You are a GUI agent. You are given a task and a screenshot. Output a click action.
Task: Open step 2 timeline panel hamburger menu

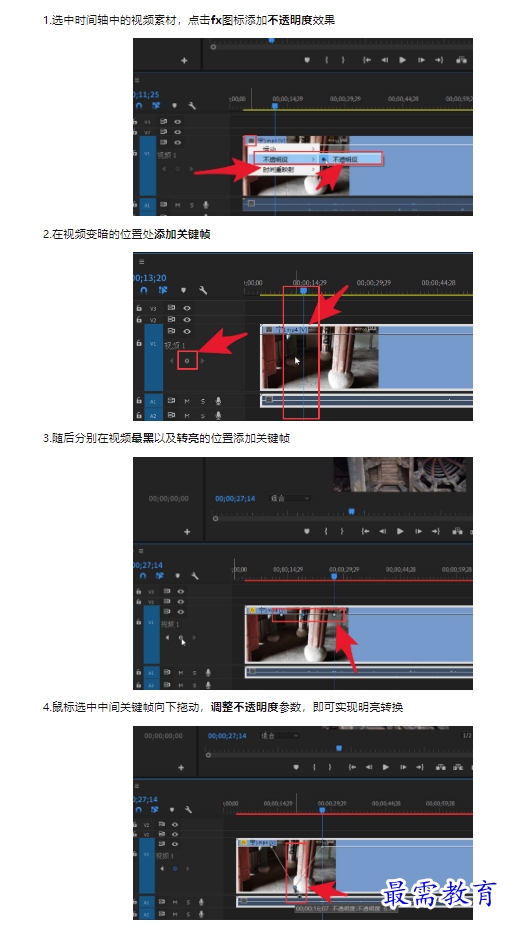(x=141, y=261)
